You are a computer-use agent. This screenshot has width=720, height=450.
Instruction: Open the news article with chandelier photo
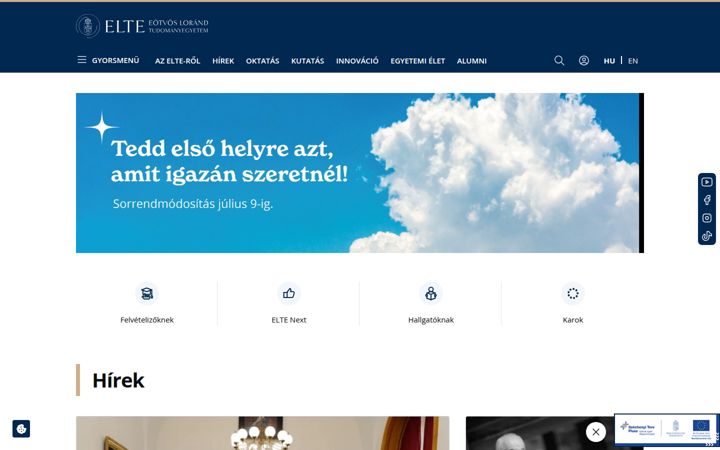(x=263, y=433)
